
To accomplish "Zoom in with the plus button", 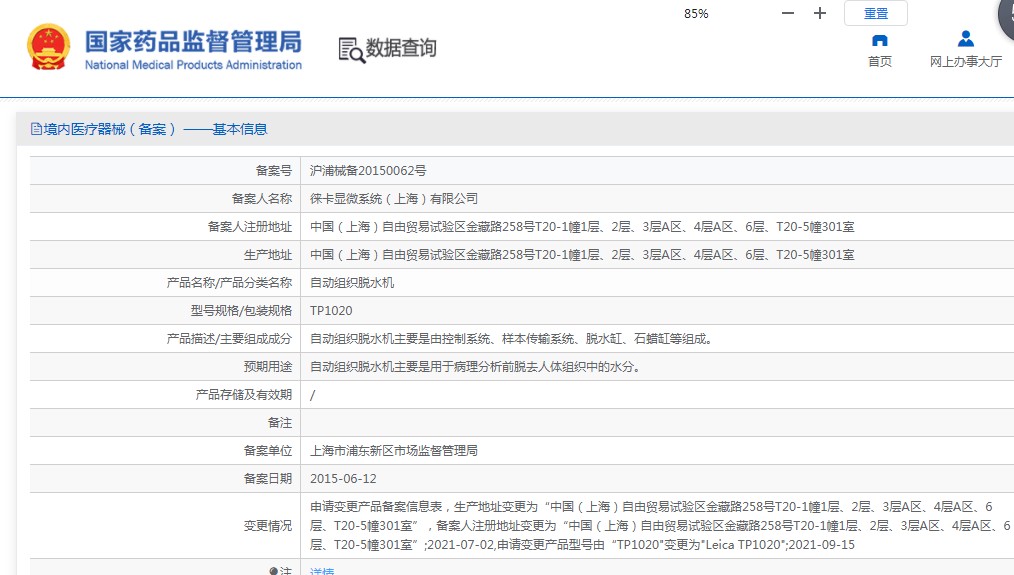I will pyautogui.click(x=820, y=13).
